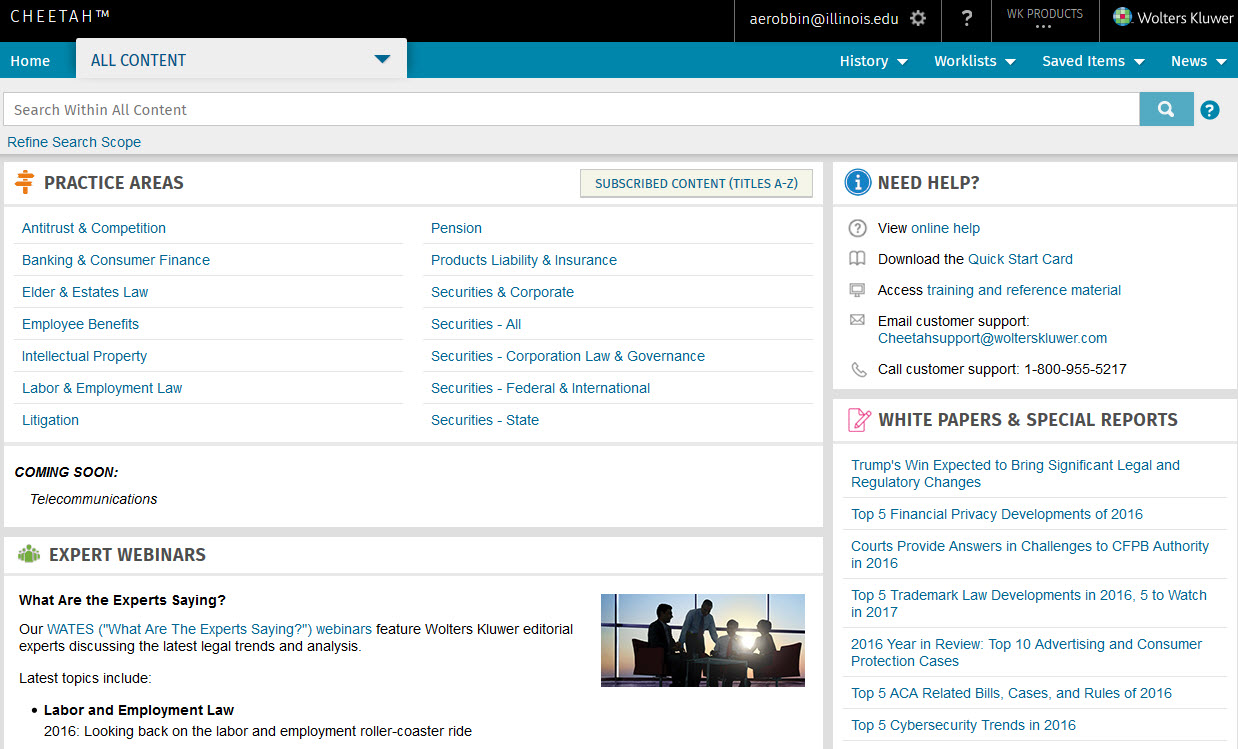The image size is (1238, 749).
Task: Open Elder & Estates Law
Action: 85,292
